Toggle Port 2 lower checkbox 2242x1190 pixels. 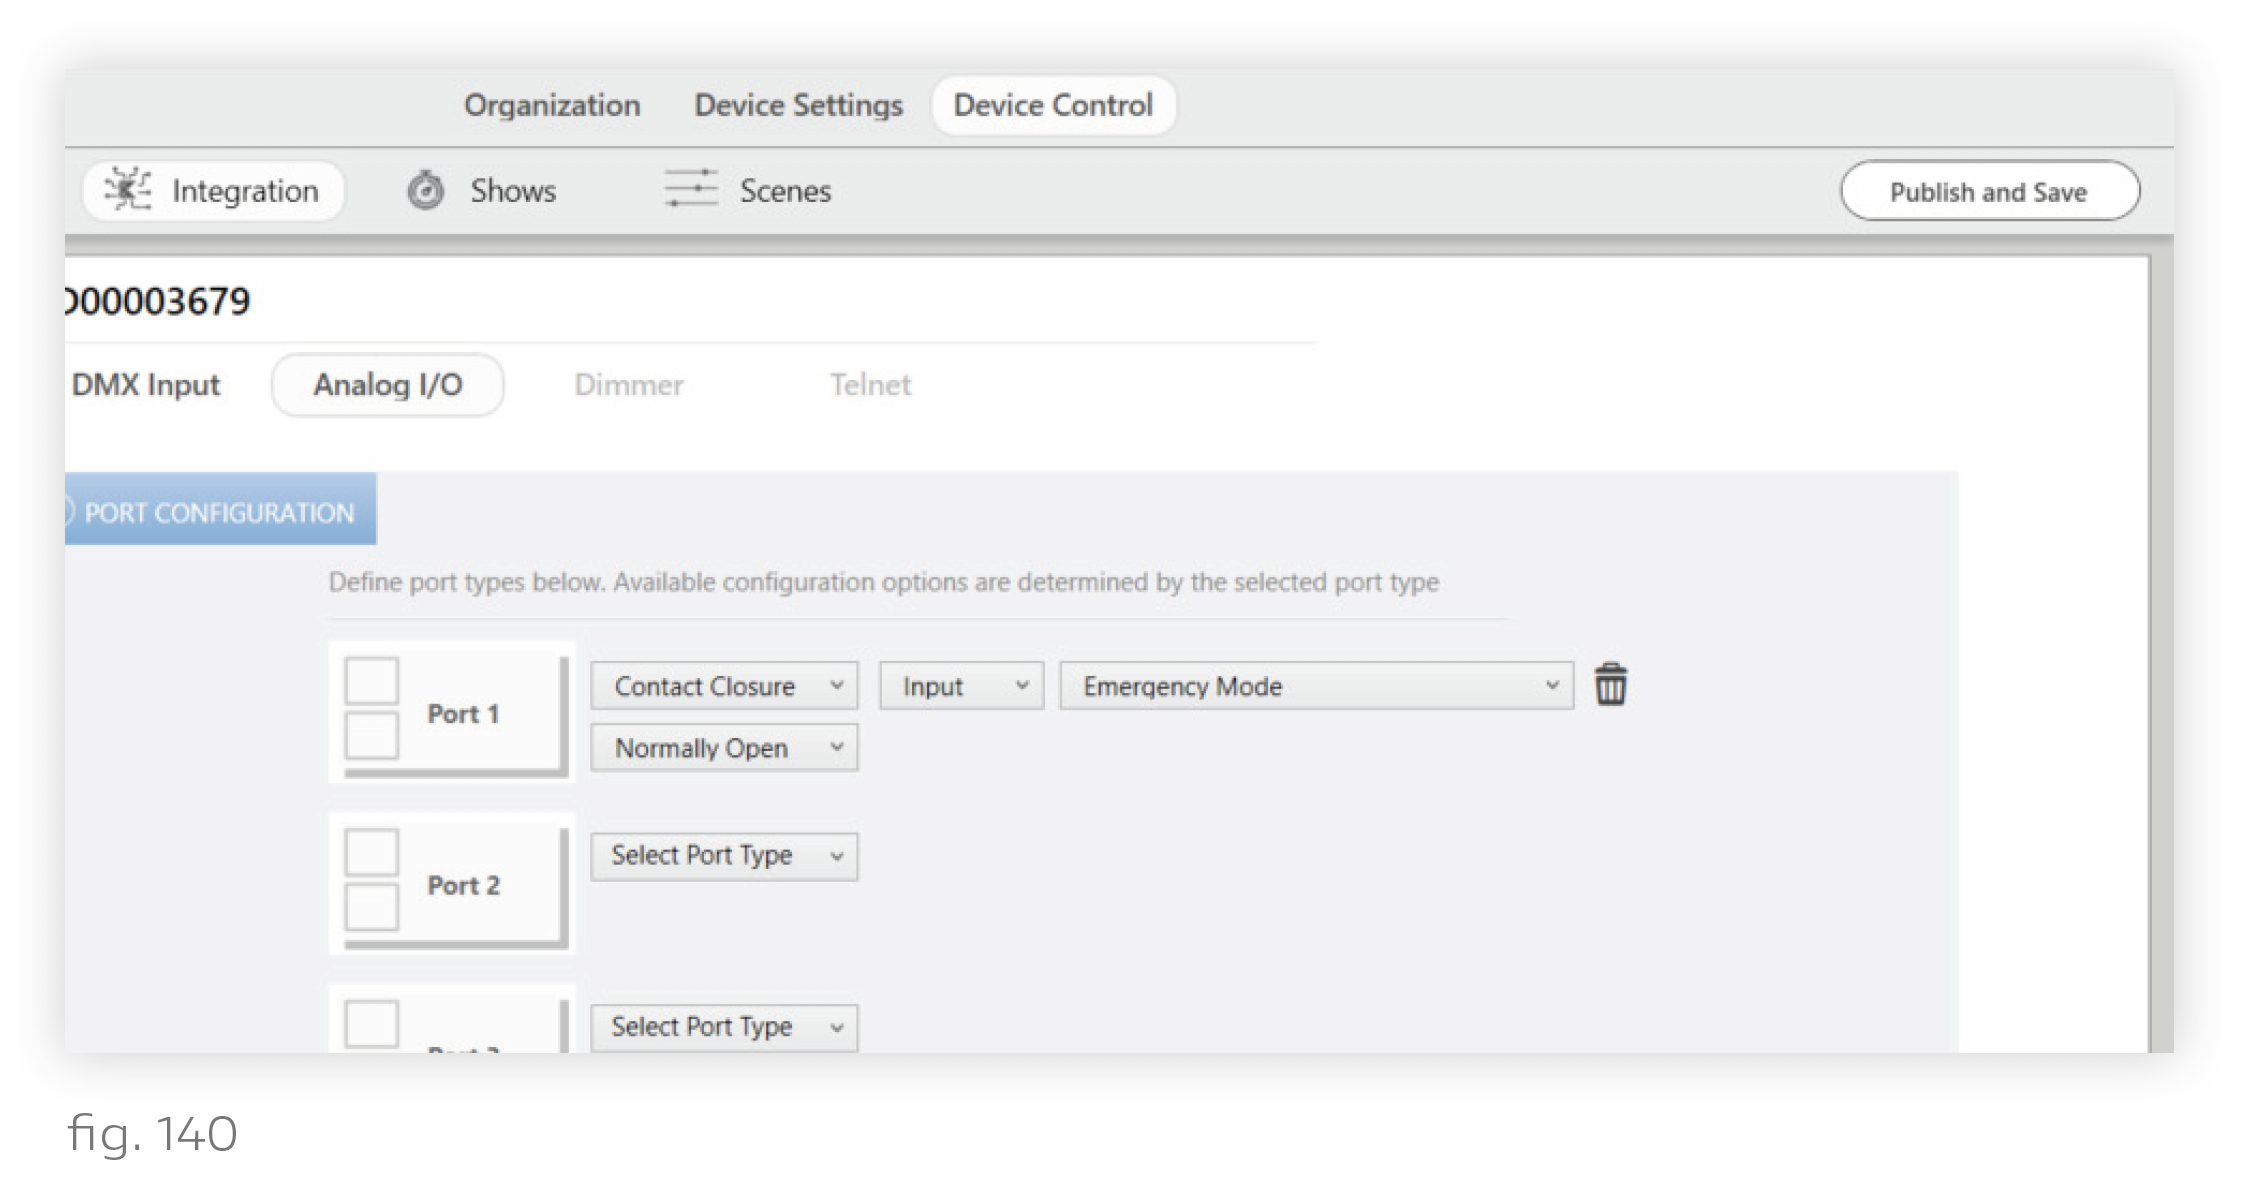pyautogui.click(x=372, y=907)
